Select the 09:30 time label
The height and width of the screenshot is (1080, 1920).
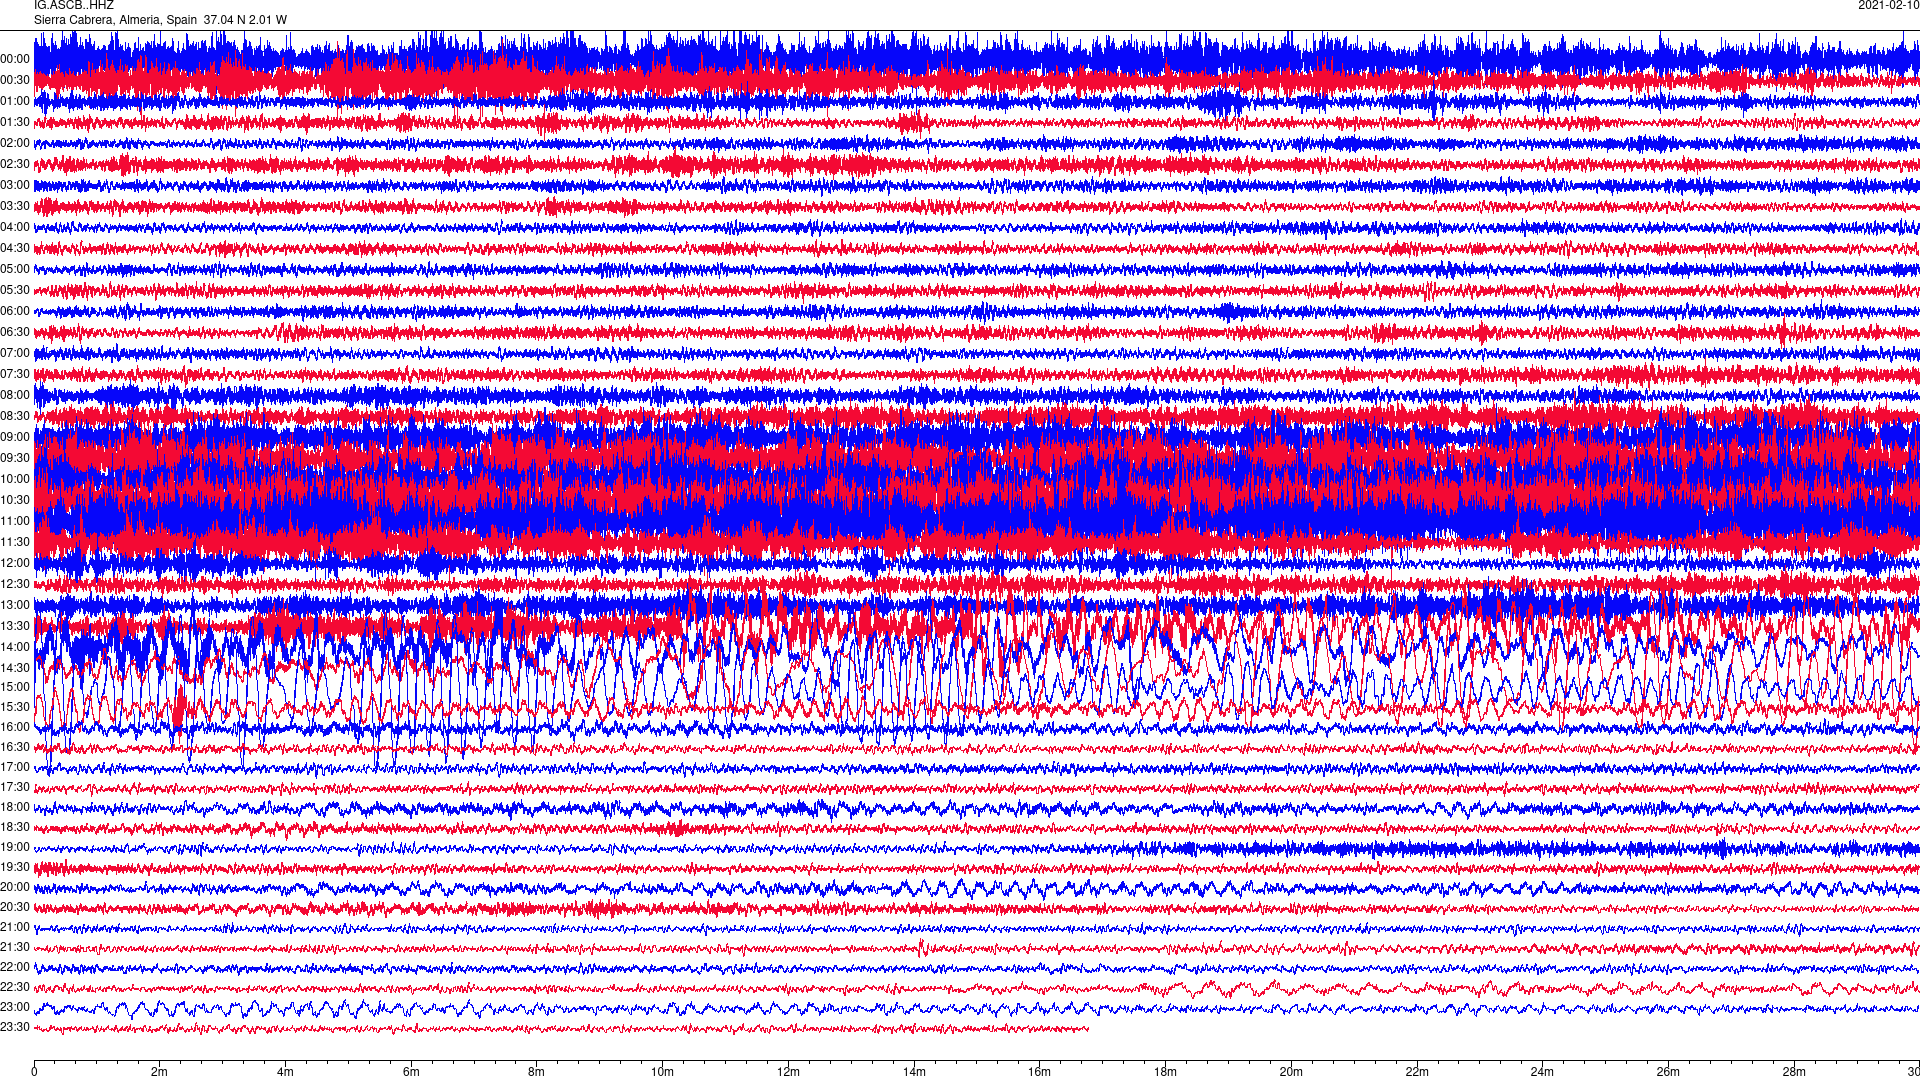coord(15,458)
